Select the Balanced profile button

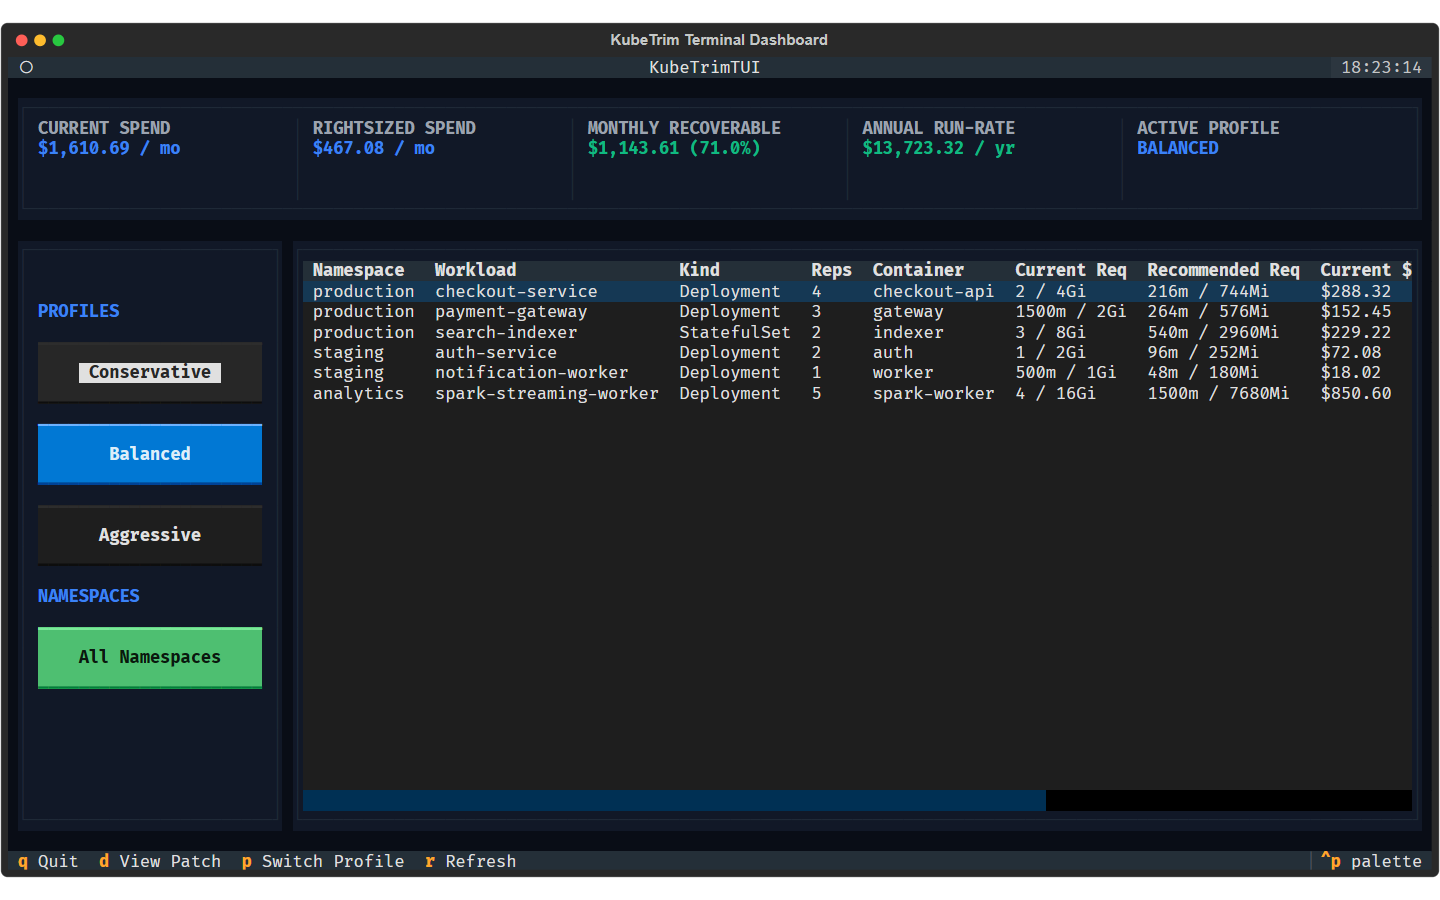click(x=150, y=454)
